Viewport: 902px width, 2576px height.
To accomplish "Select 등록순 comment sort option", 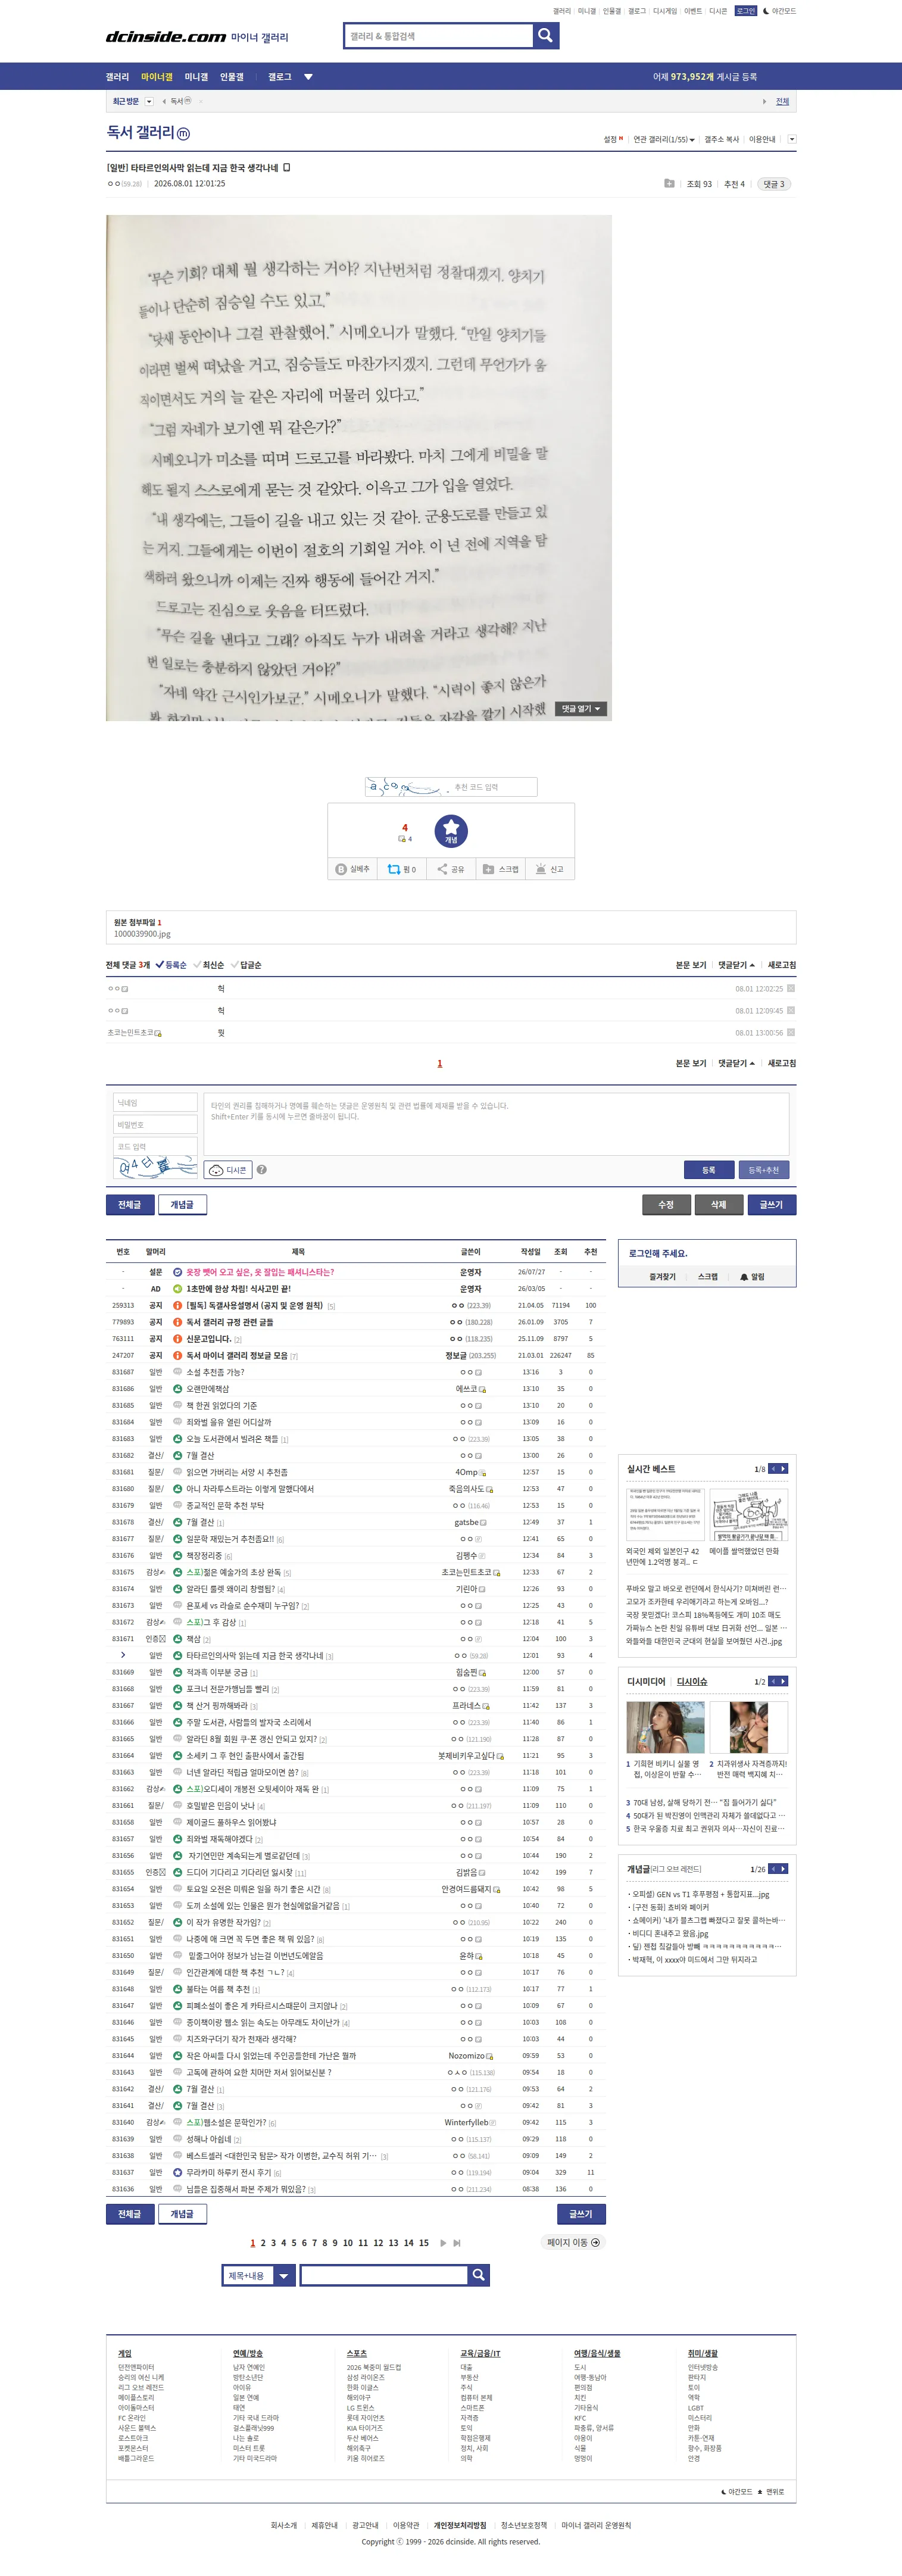I will click(171, 965).
